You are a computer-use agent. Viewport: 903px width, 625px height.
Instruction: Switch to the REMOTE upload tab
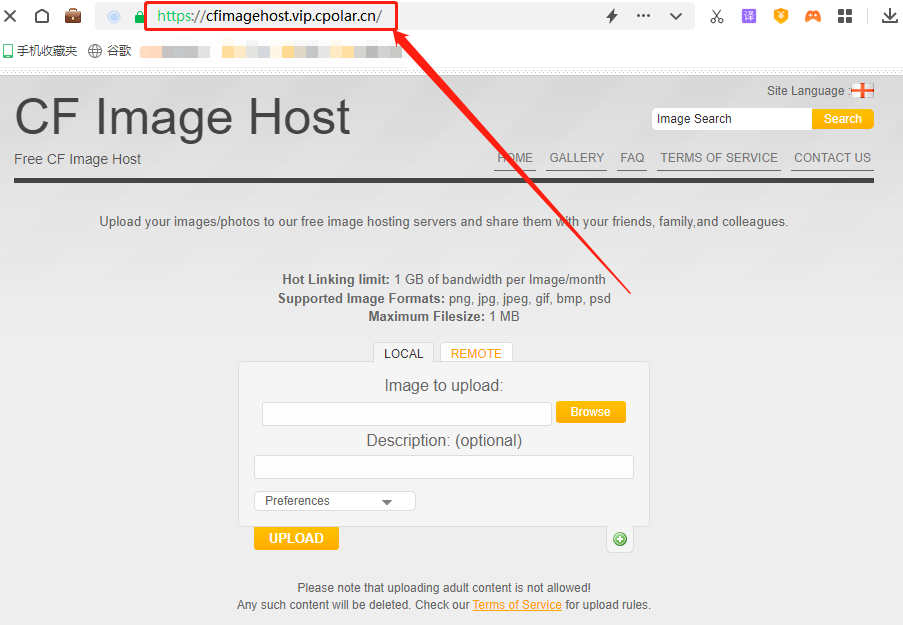point(476,353)
